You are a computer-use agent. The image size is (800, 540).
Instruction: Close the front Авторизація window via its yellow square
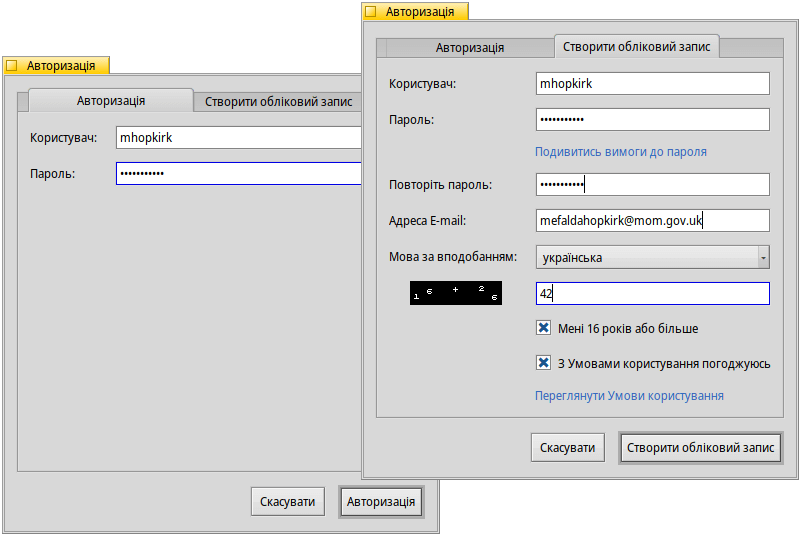pos(371,12)
